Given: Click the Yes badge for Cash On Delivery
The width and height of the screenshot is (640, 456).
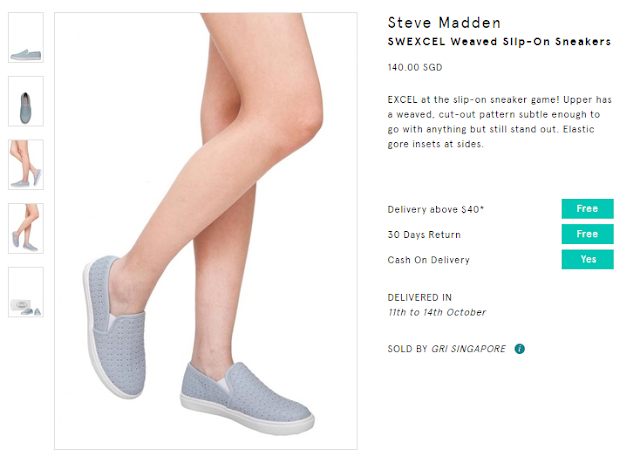Looking at the screenshot, I should (x=587, y=259).
